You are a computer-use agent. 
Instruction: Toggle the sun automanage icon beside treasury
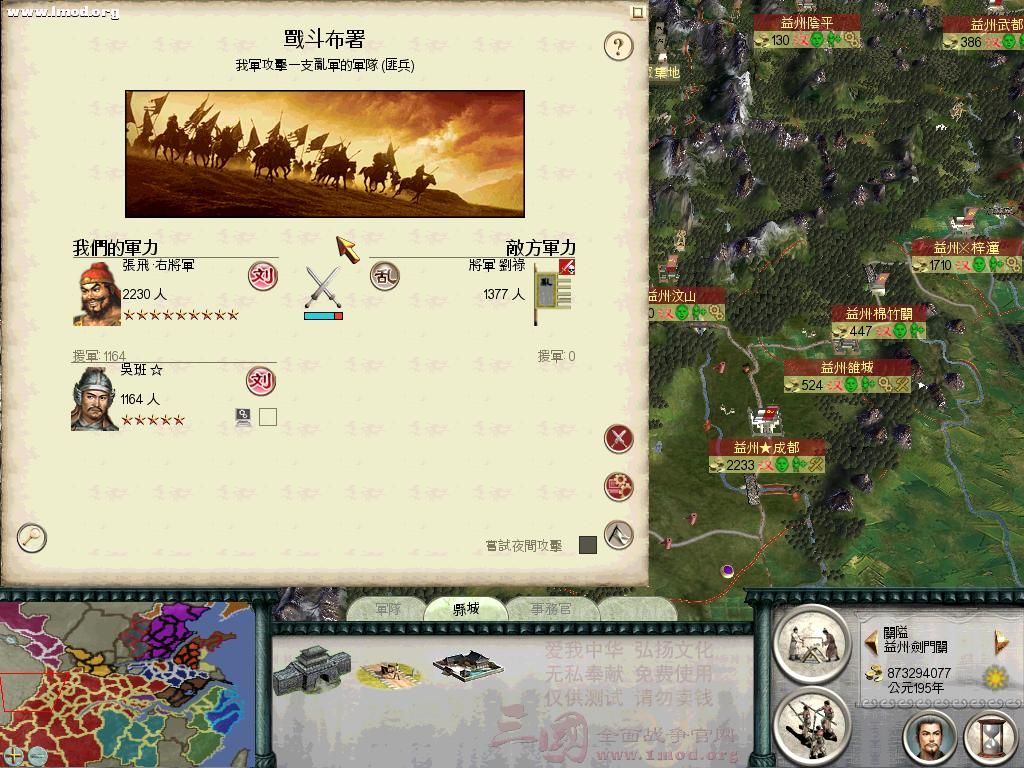click(x=995, y=677)
